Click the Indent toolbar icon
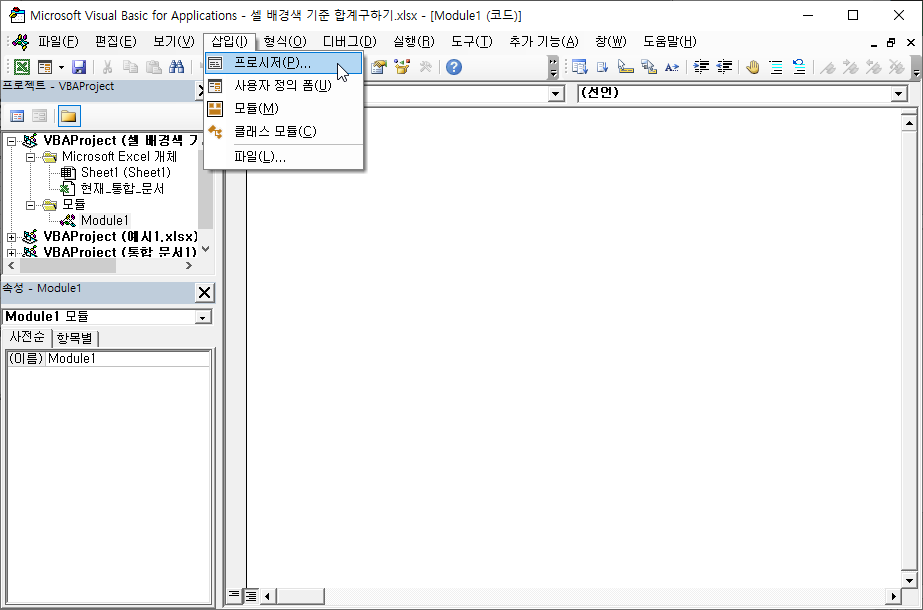923x610 pixels. tap(701, 67)
